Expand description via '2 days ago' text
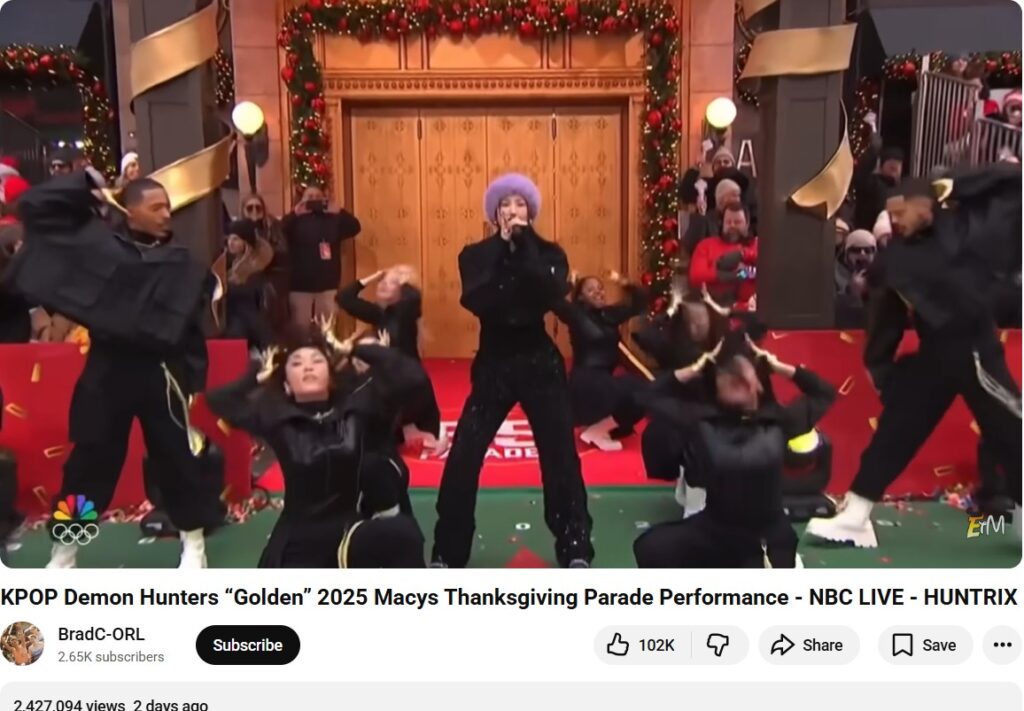The height and width of the screenshot is (711, 1024). [x=170, y=704]
